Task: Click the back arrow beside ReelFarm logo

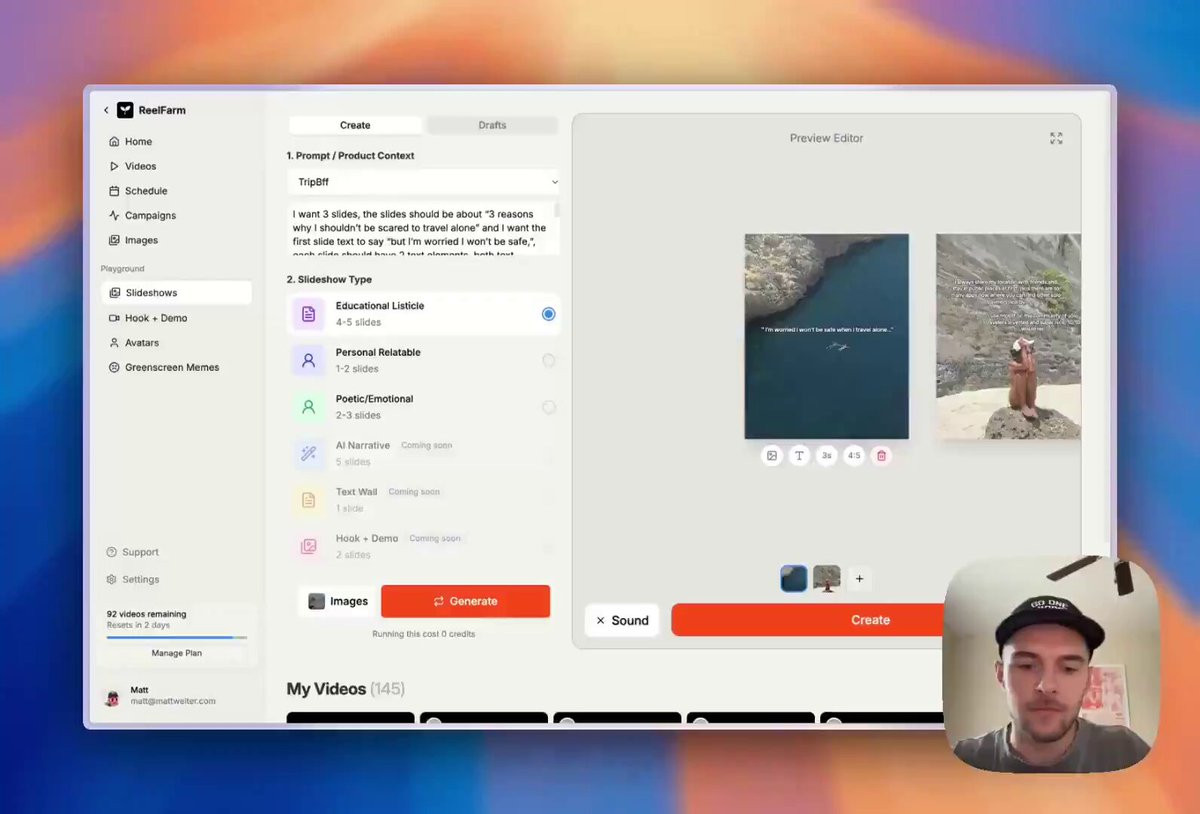Action: point(106,110)
